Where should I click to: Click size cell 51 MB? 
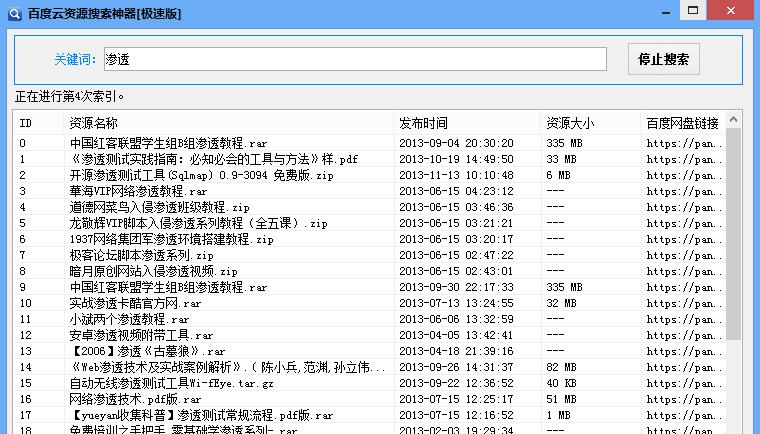pyautogui.click(x=561, y=399)
